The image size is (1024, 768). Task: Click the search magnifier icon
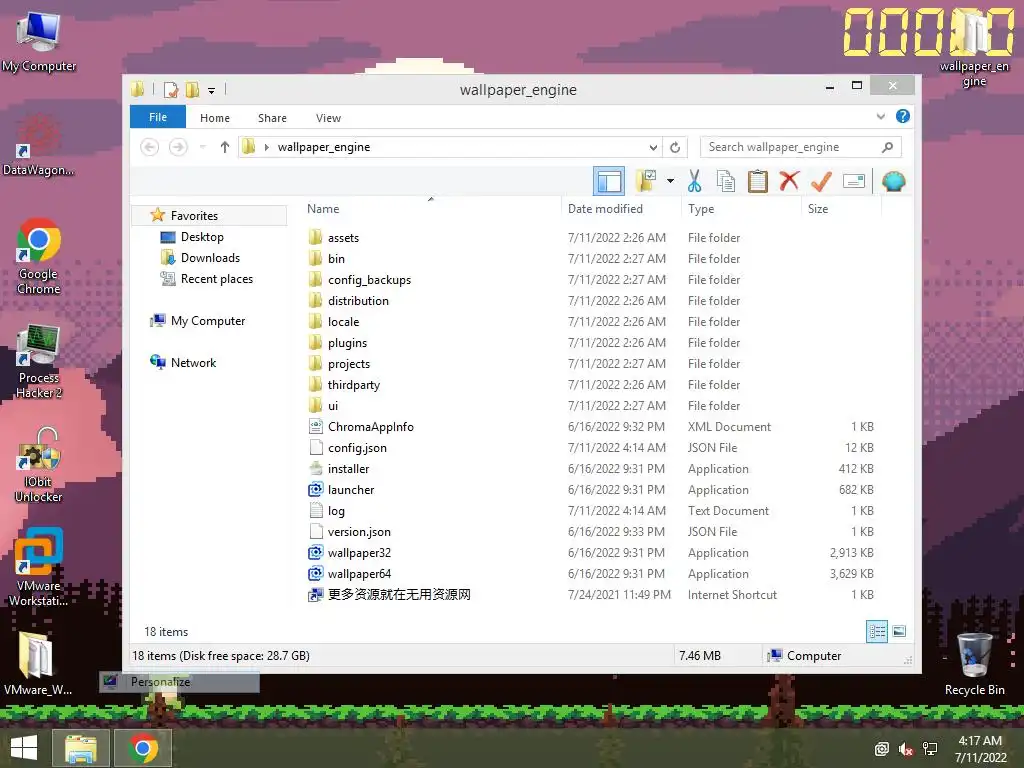(887, 147)
